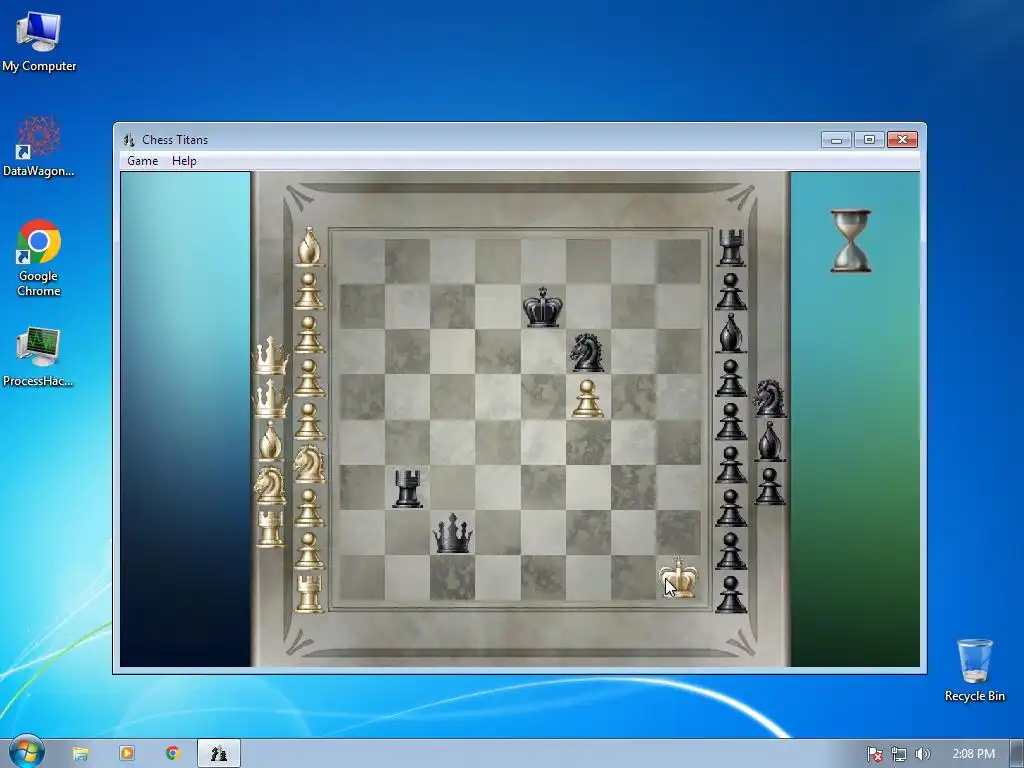The width and height of the screenshot is (1024, 768).
Task: Open DataWagon desktop shortcut
Action: coord(39,147)
